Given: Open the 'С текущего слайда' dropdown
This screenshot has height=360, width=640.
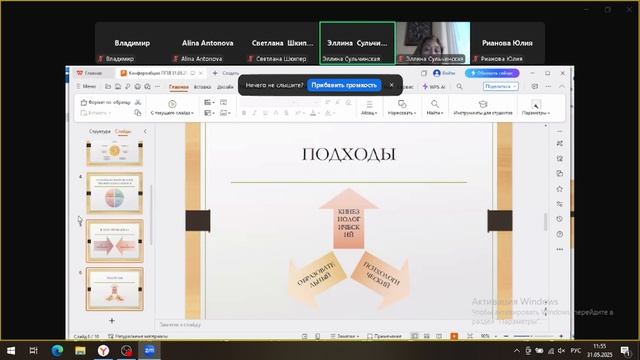Looking at the screenshot, I should [x=172, y=113].
